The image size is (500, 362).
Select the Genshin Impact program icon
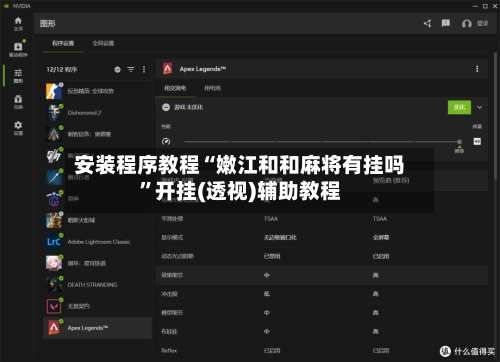54,199
